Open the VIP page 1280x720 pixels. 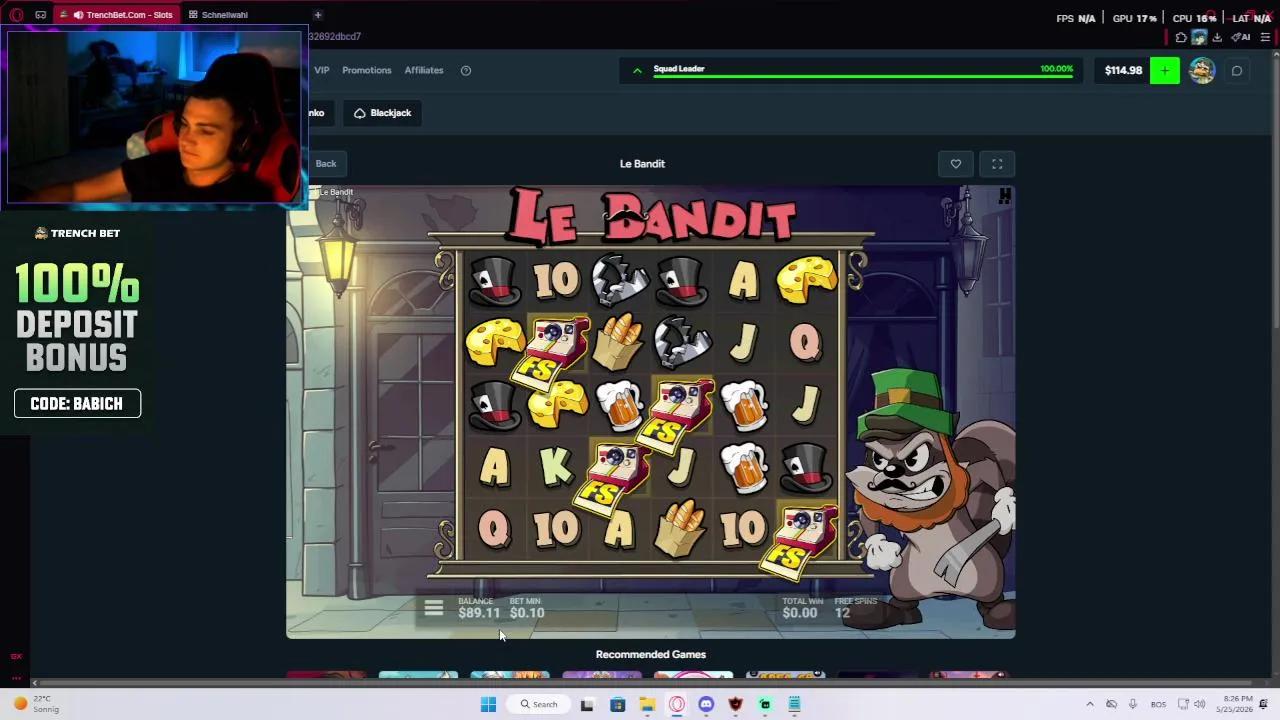tap(322, 70)
